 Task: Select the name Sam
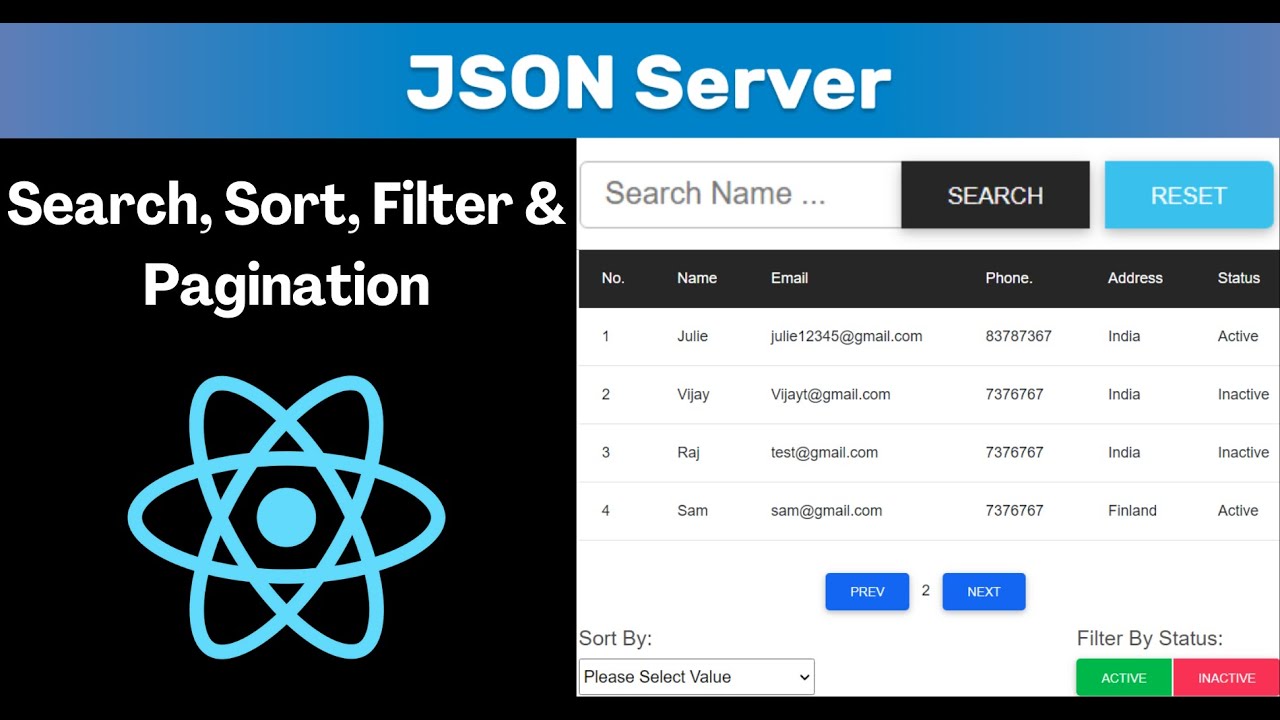(692, 510)
